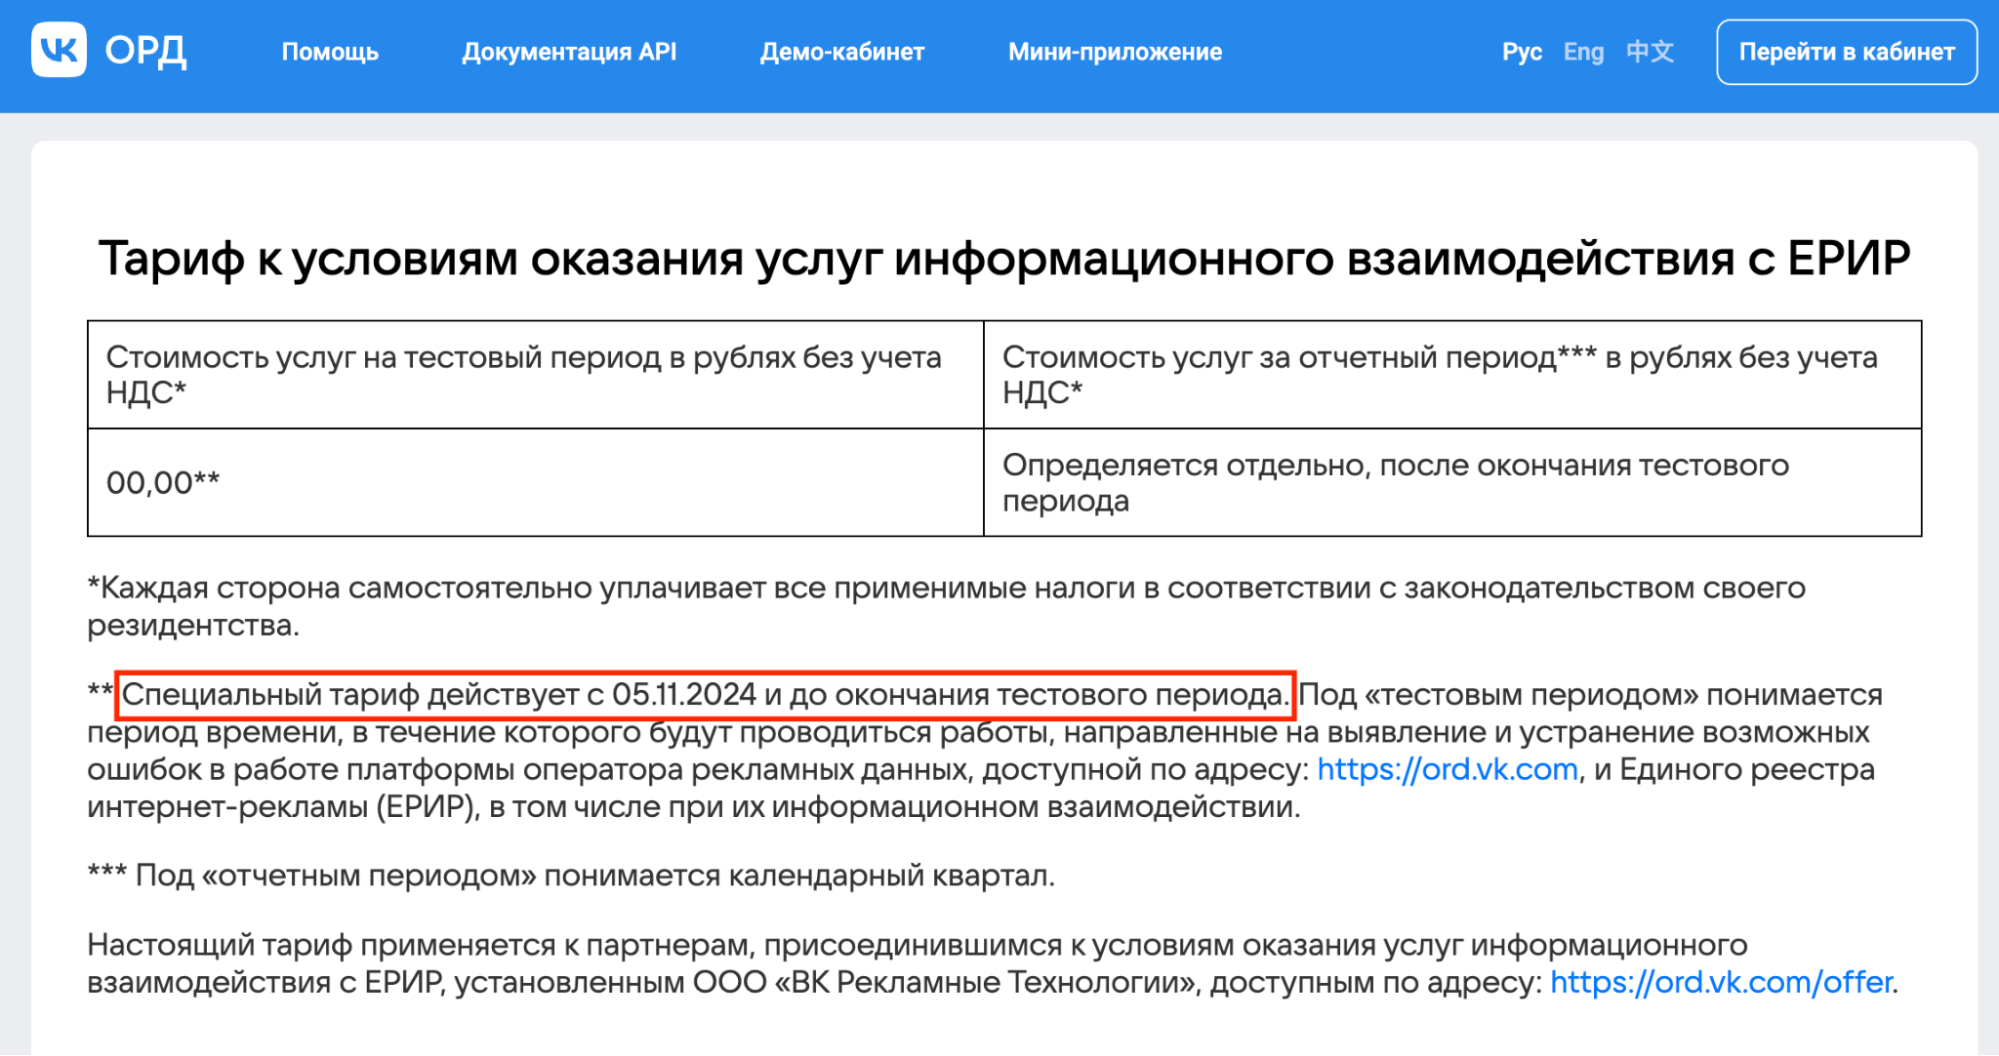Click the тестовый период cost header cell

point(535,375)
